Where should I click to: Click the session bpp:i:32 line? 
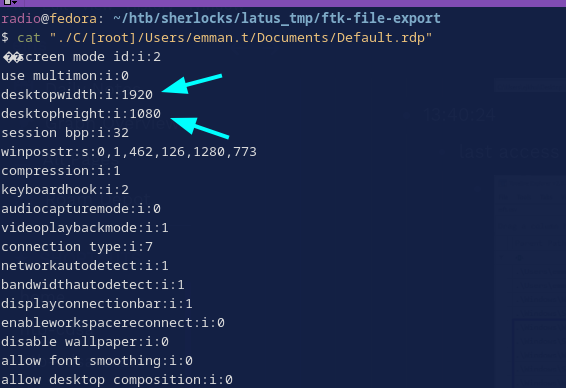pos(65,132)
